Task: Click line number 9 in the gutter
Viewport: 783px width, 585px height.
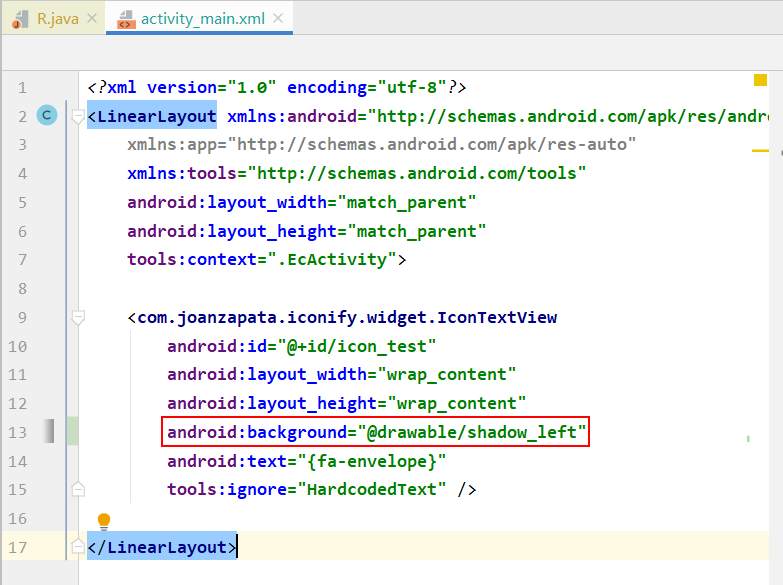Action: (22, 318)
